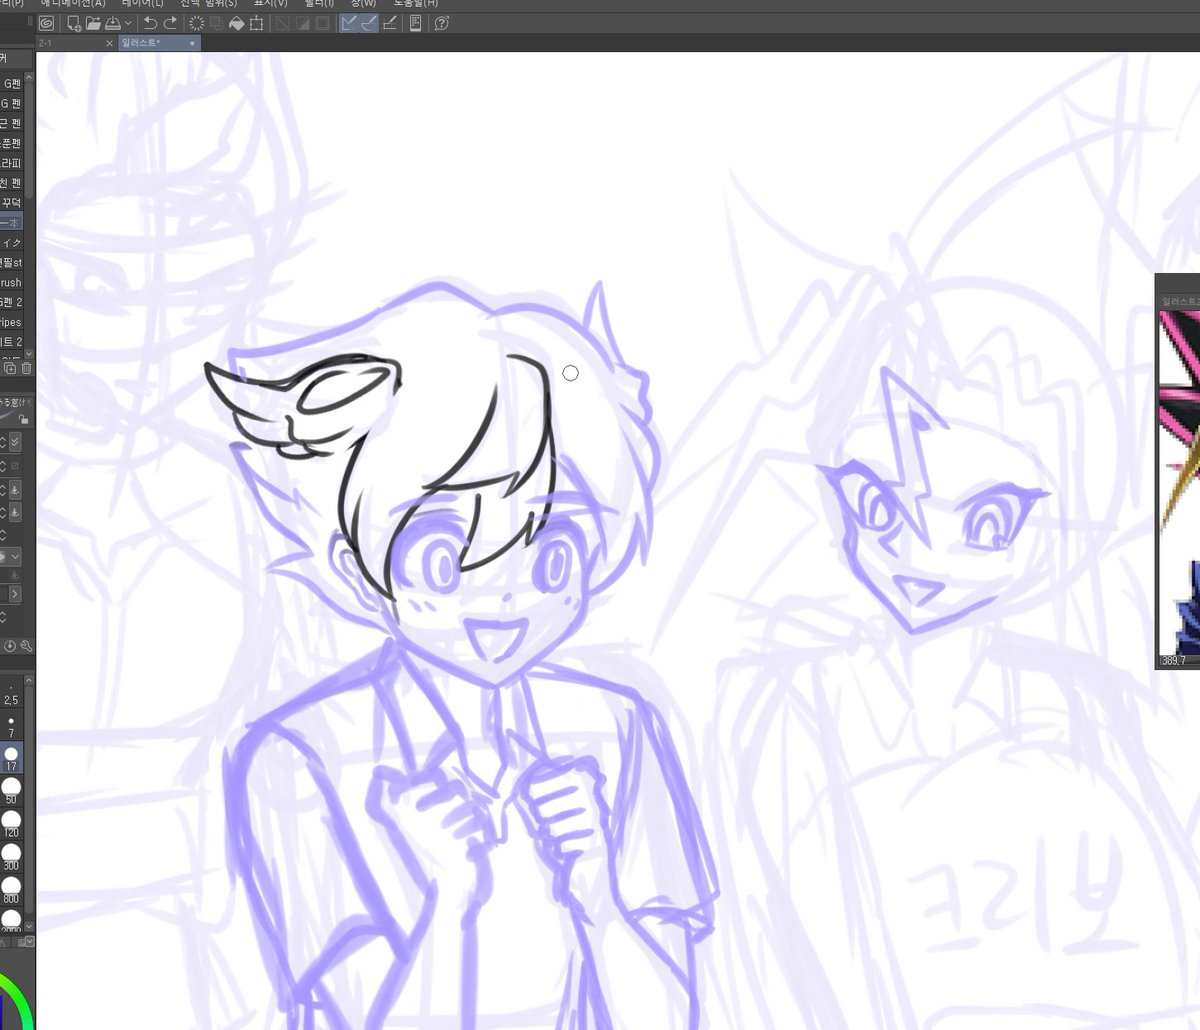Open the 창(W) menu
Image resolution: width=1200 pixels, height=1030 pixels.
pos(363,4)
